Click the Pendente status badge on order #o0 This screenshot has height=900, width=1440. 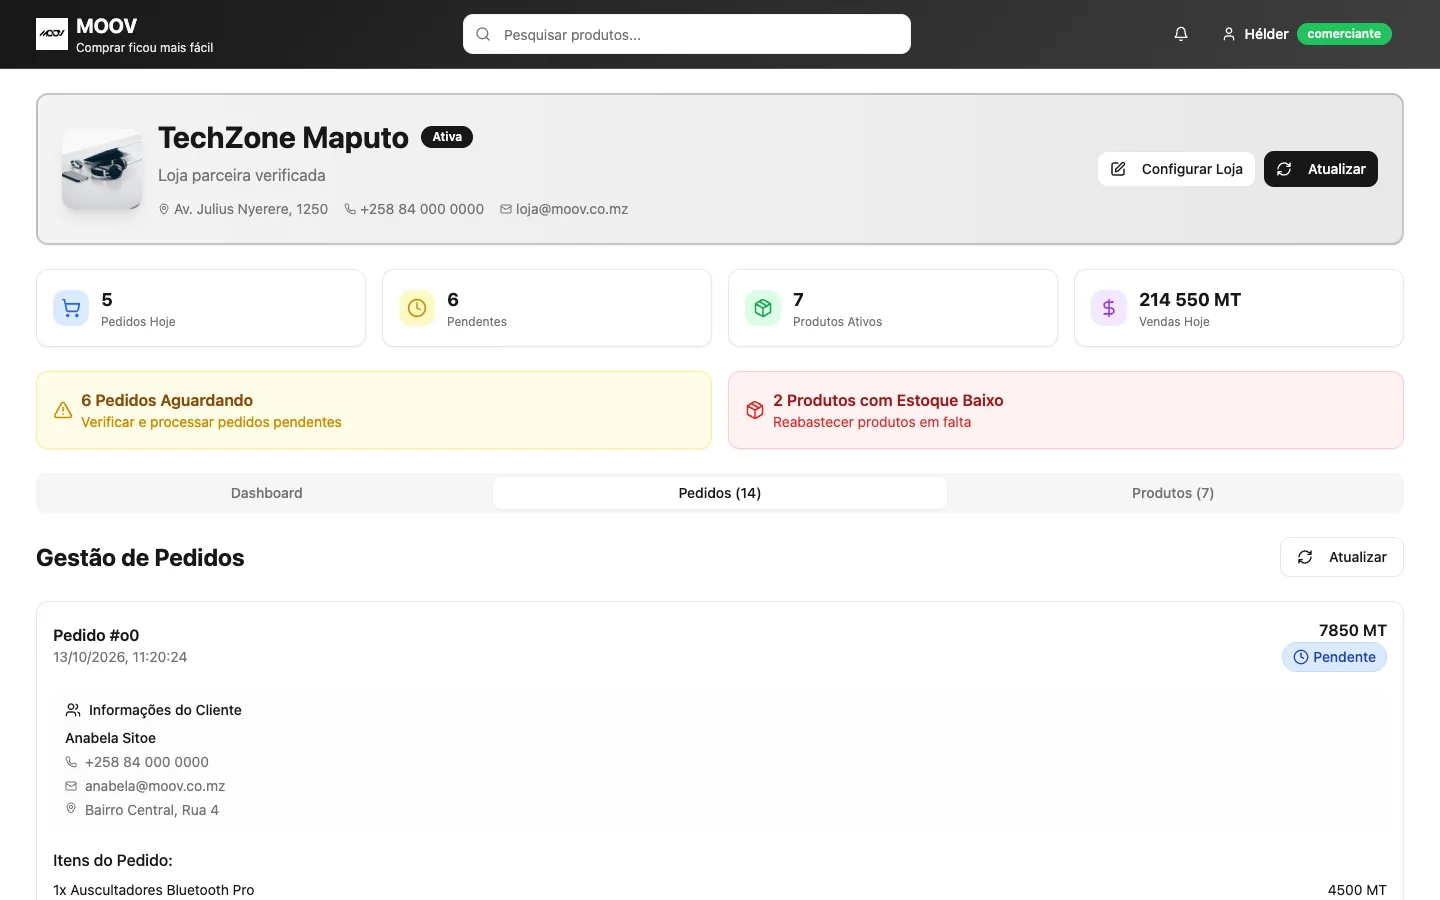click(1334, 657)
